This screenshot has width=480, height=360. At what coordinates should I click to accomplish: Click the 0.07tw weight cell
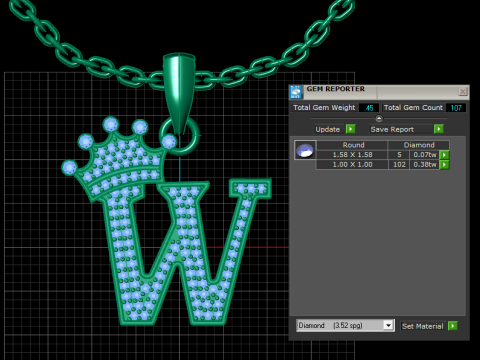click(425, 155)
